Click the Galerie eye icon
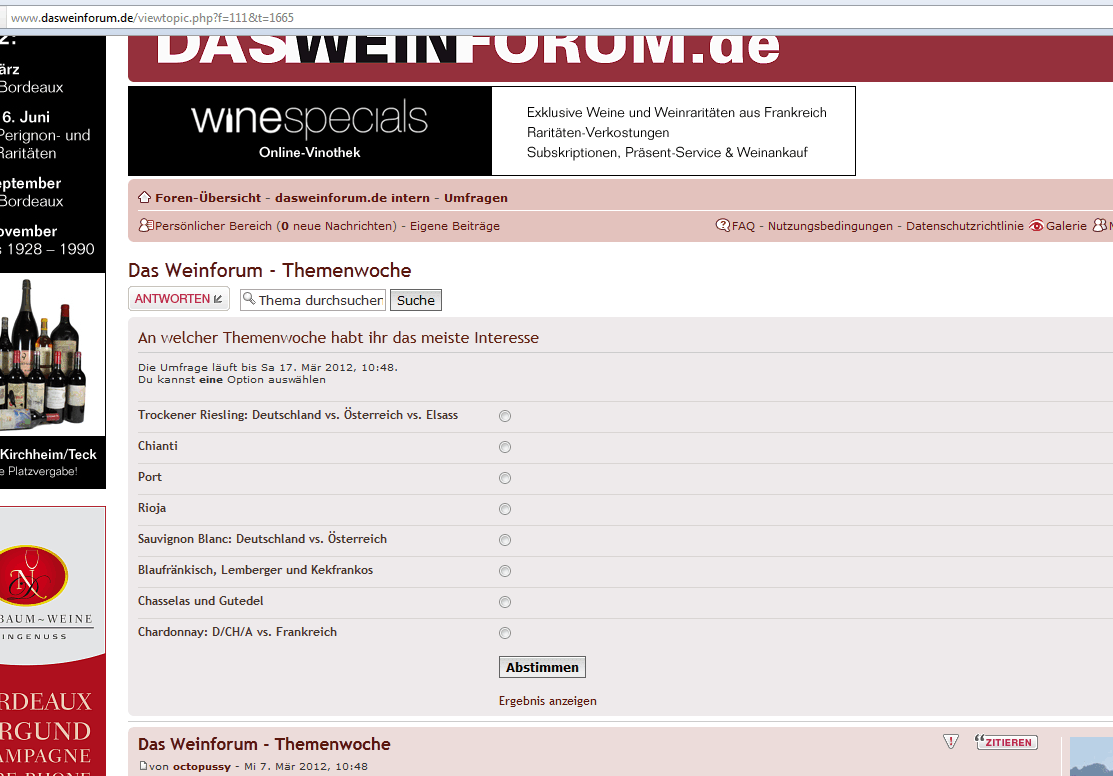The image size is (1113, 776). coord(1036,226)
